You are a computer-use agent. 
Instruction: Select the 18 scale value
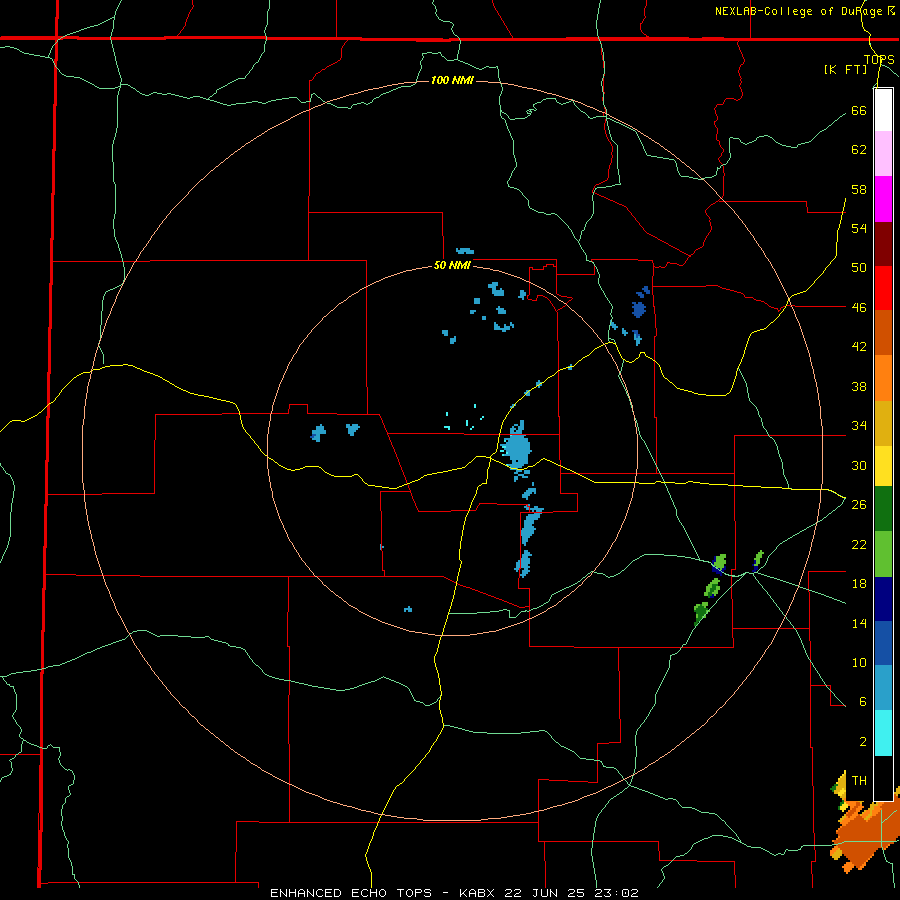pos(859,584)
